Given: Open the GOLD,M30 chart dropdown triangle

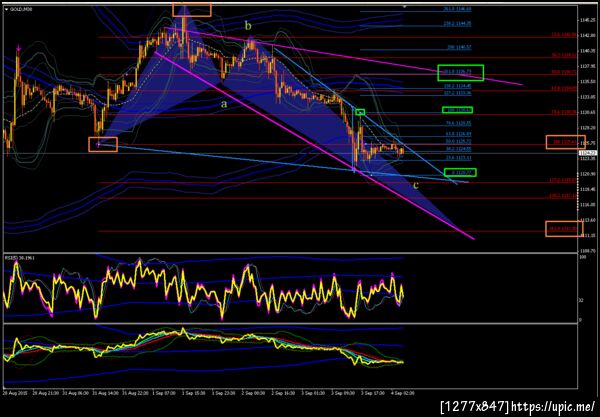Looking at the screenshot, I should point(7,9).
